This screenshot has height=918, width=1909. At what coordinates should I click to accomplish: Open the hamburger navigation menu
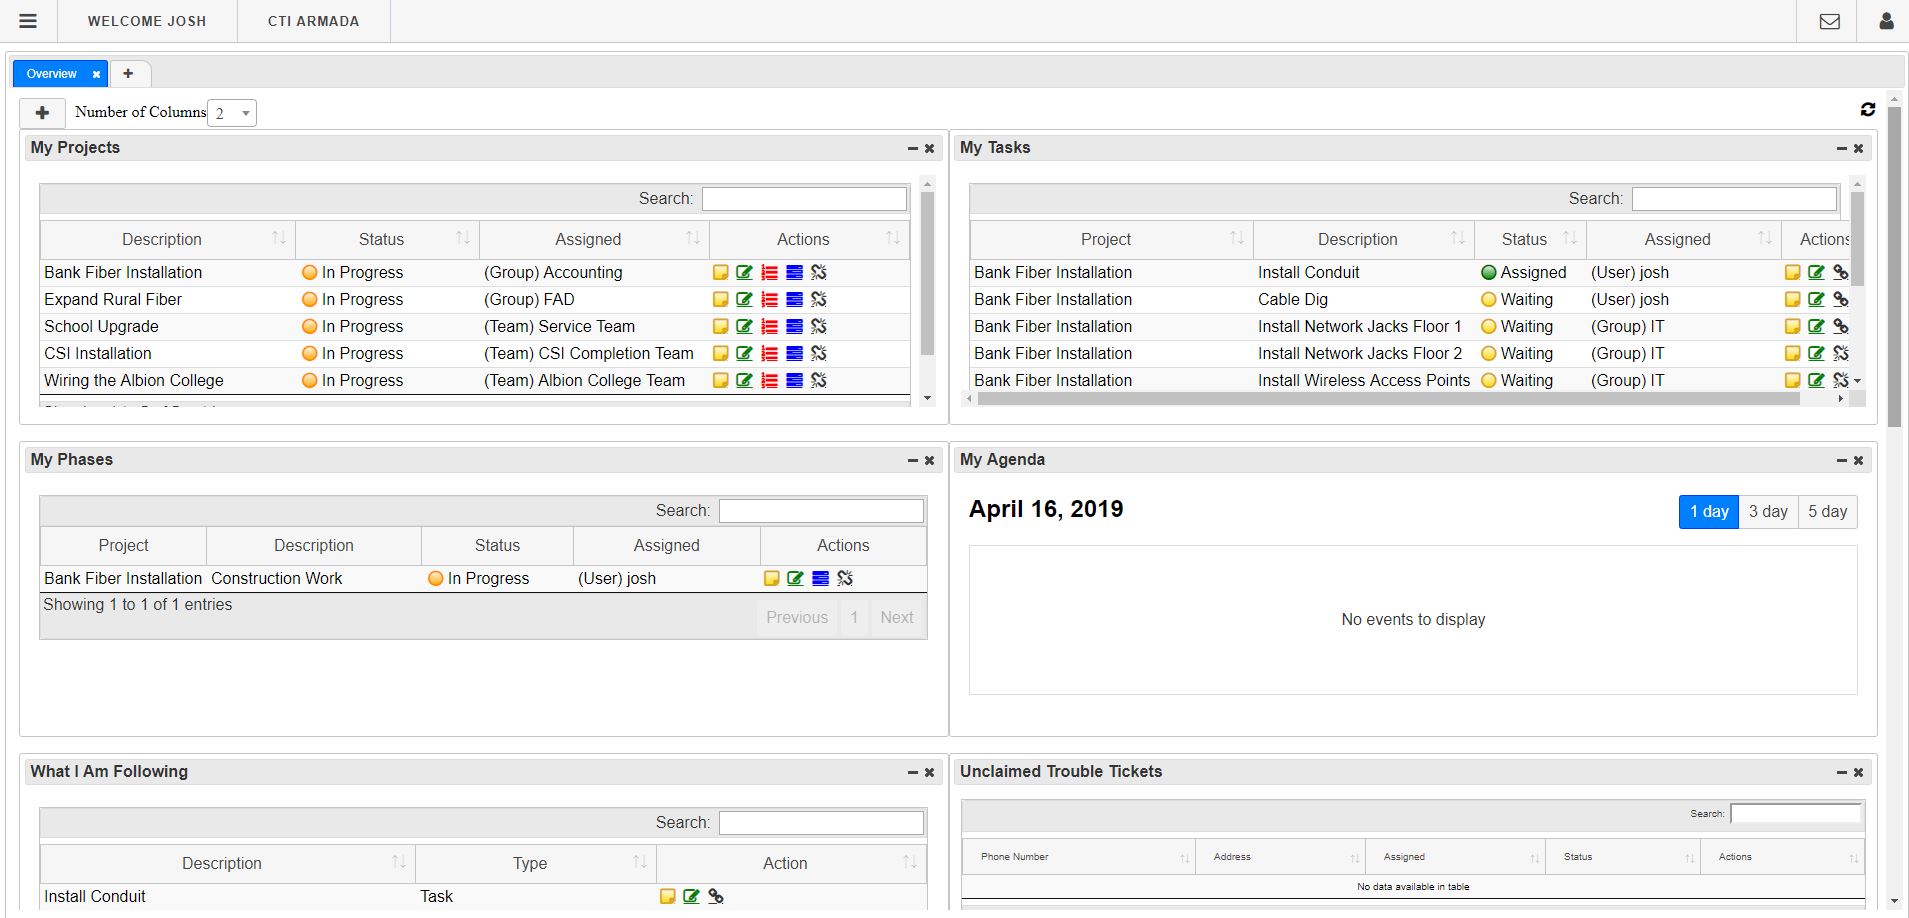click(x=28, y=21)
